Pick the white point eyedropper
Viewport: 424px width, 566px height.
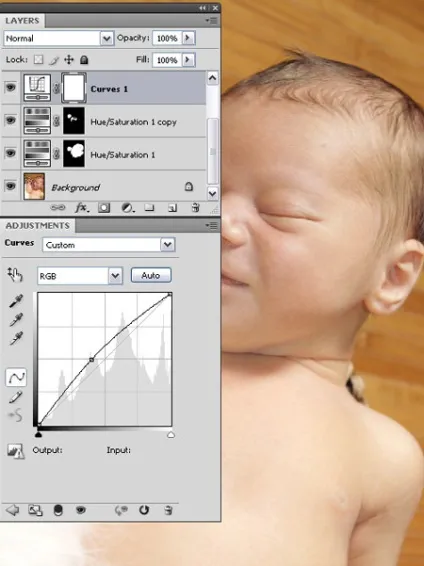[16, 338]
